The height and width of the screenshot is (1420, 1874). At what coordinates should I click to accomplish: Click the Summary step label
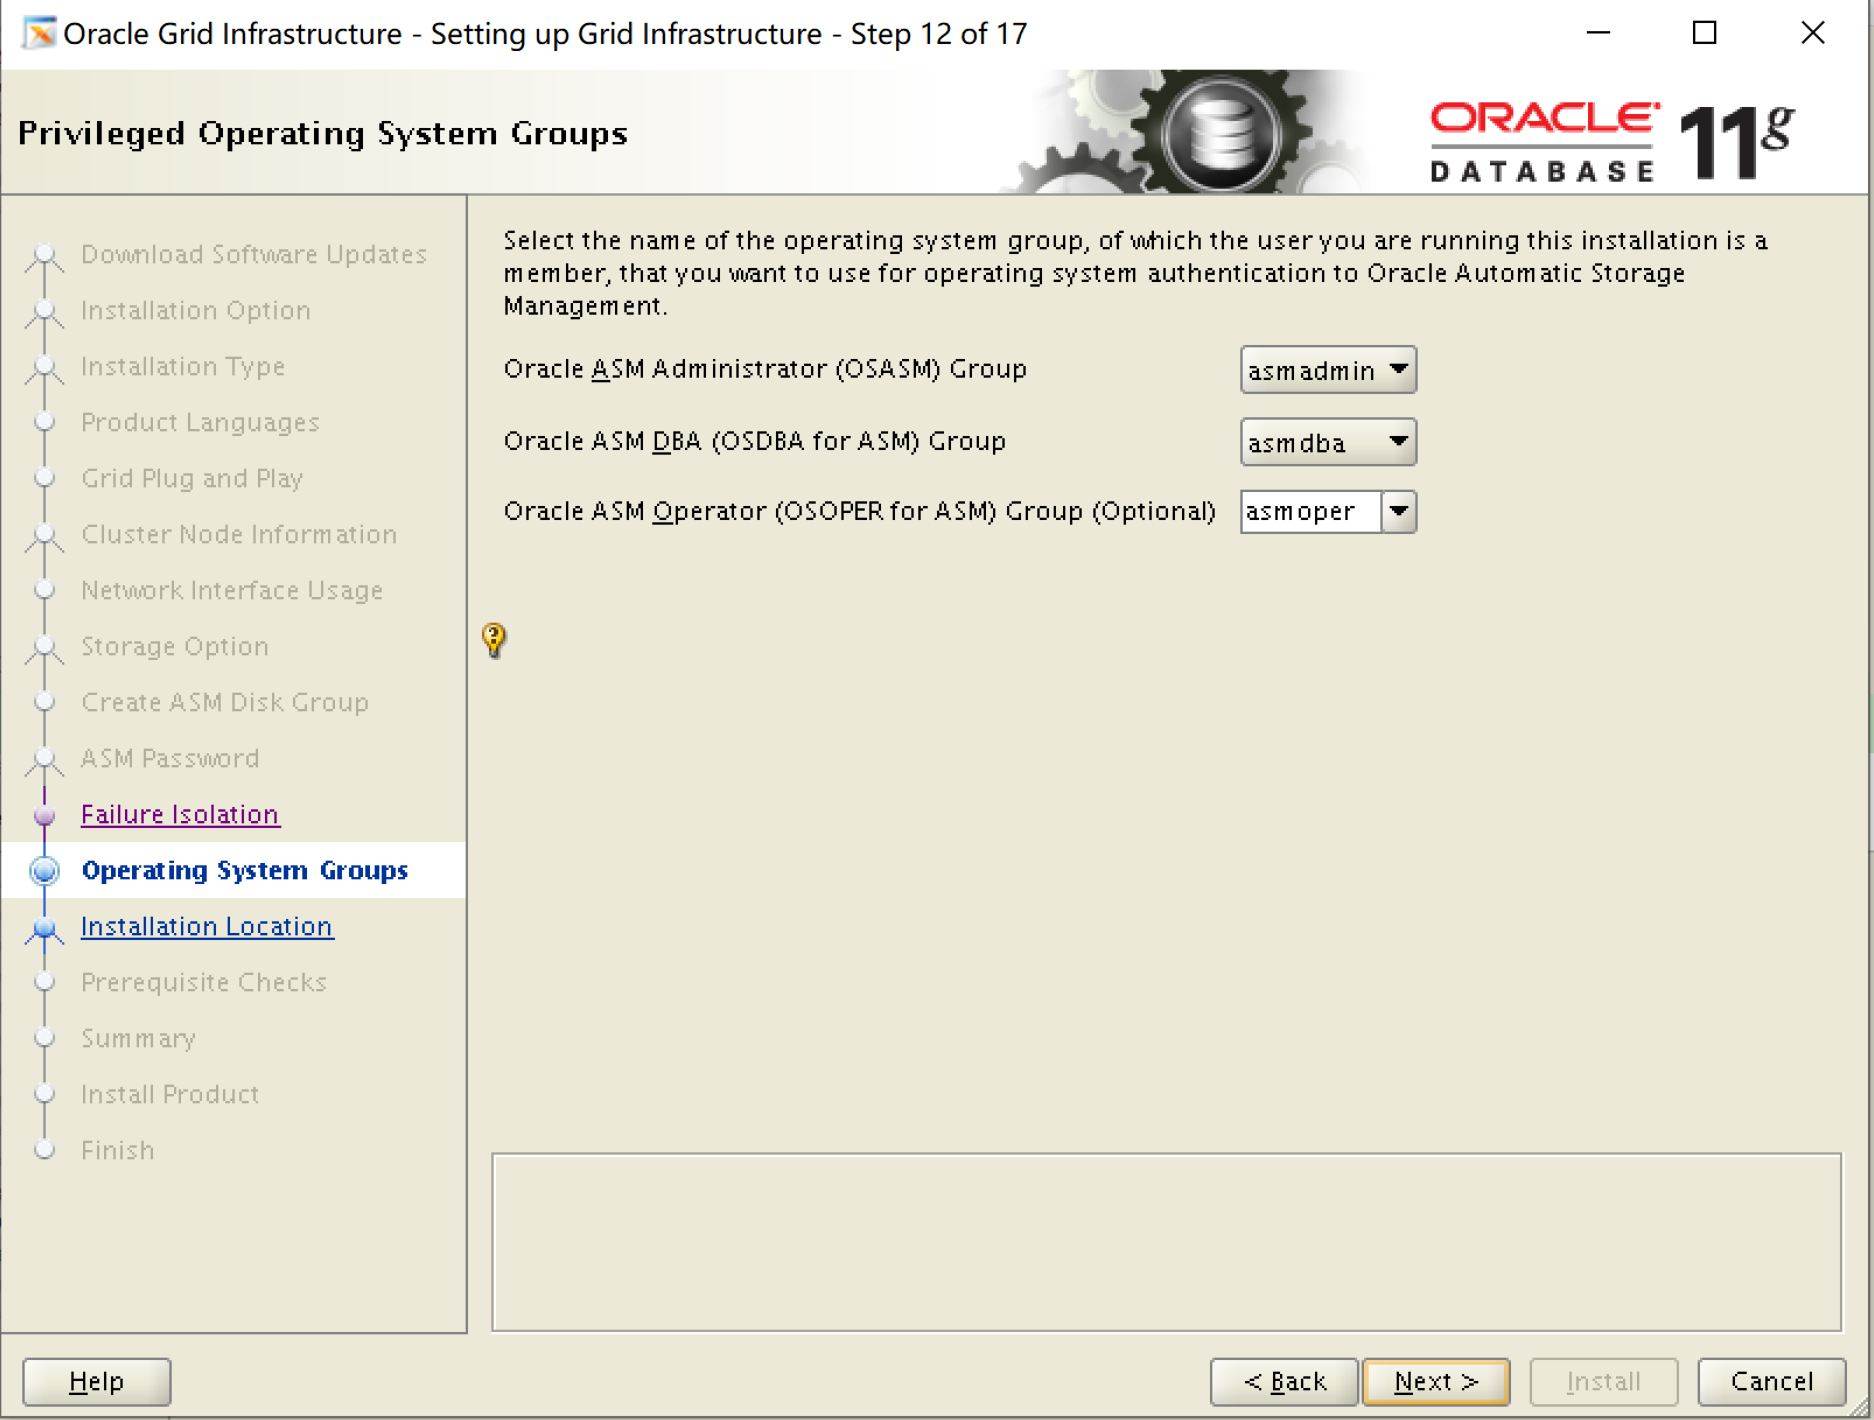(138, 1038)
